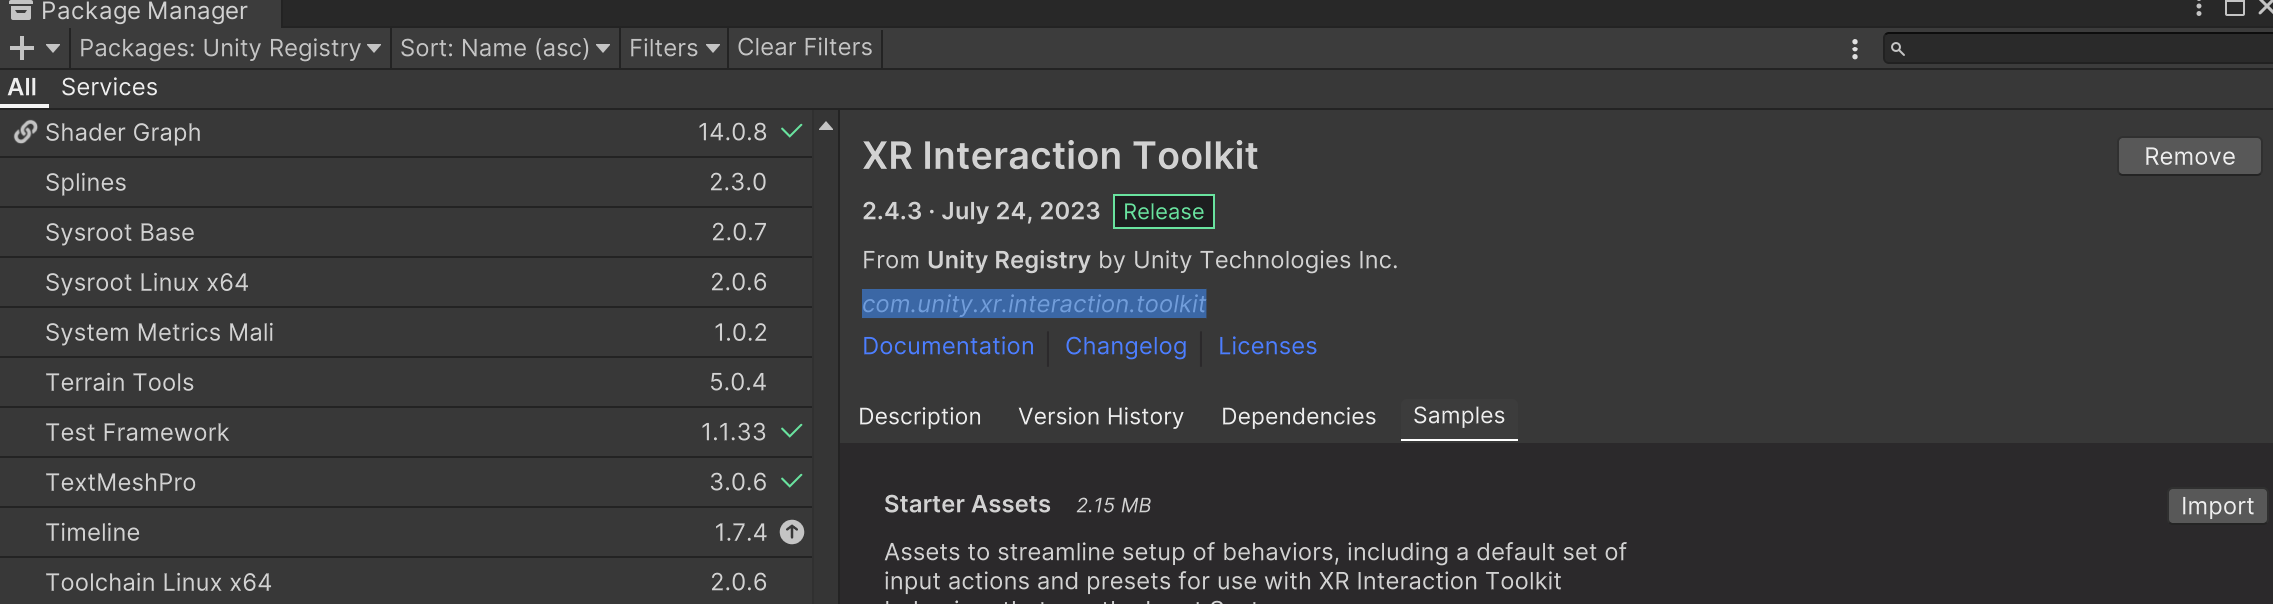Select the Sysroot Linux x64 package
The height and width of the screenshot is (604, 2273).
(406, 283)
